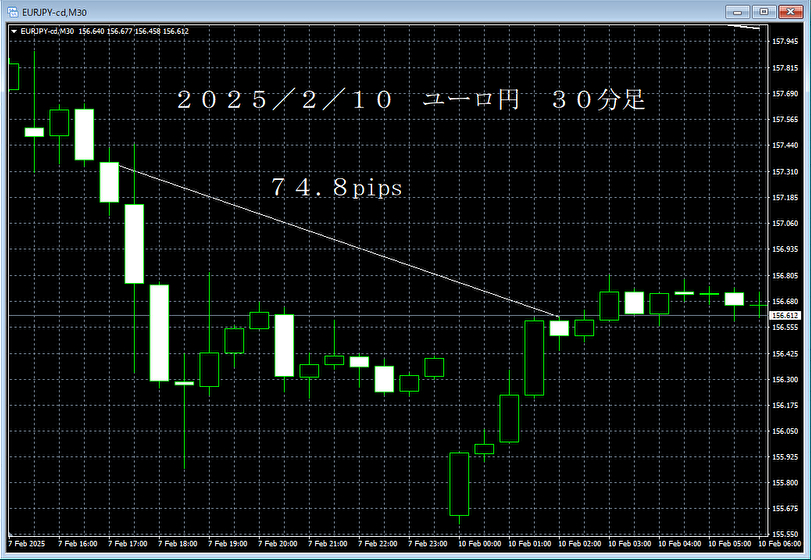Screen dimensions: 811x560
Task: Select the 74.8pips text label
Action: [x=337, y=187]
